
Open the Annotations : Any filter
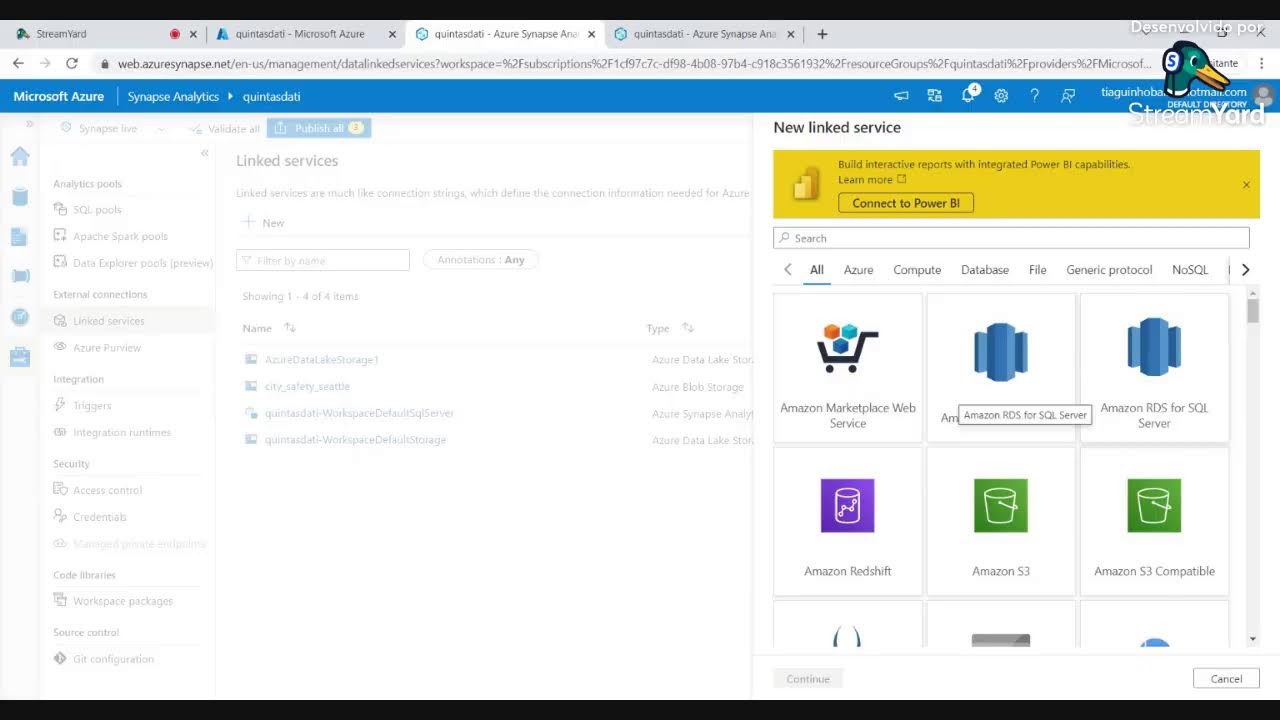481,260
